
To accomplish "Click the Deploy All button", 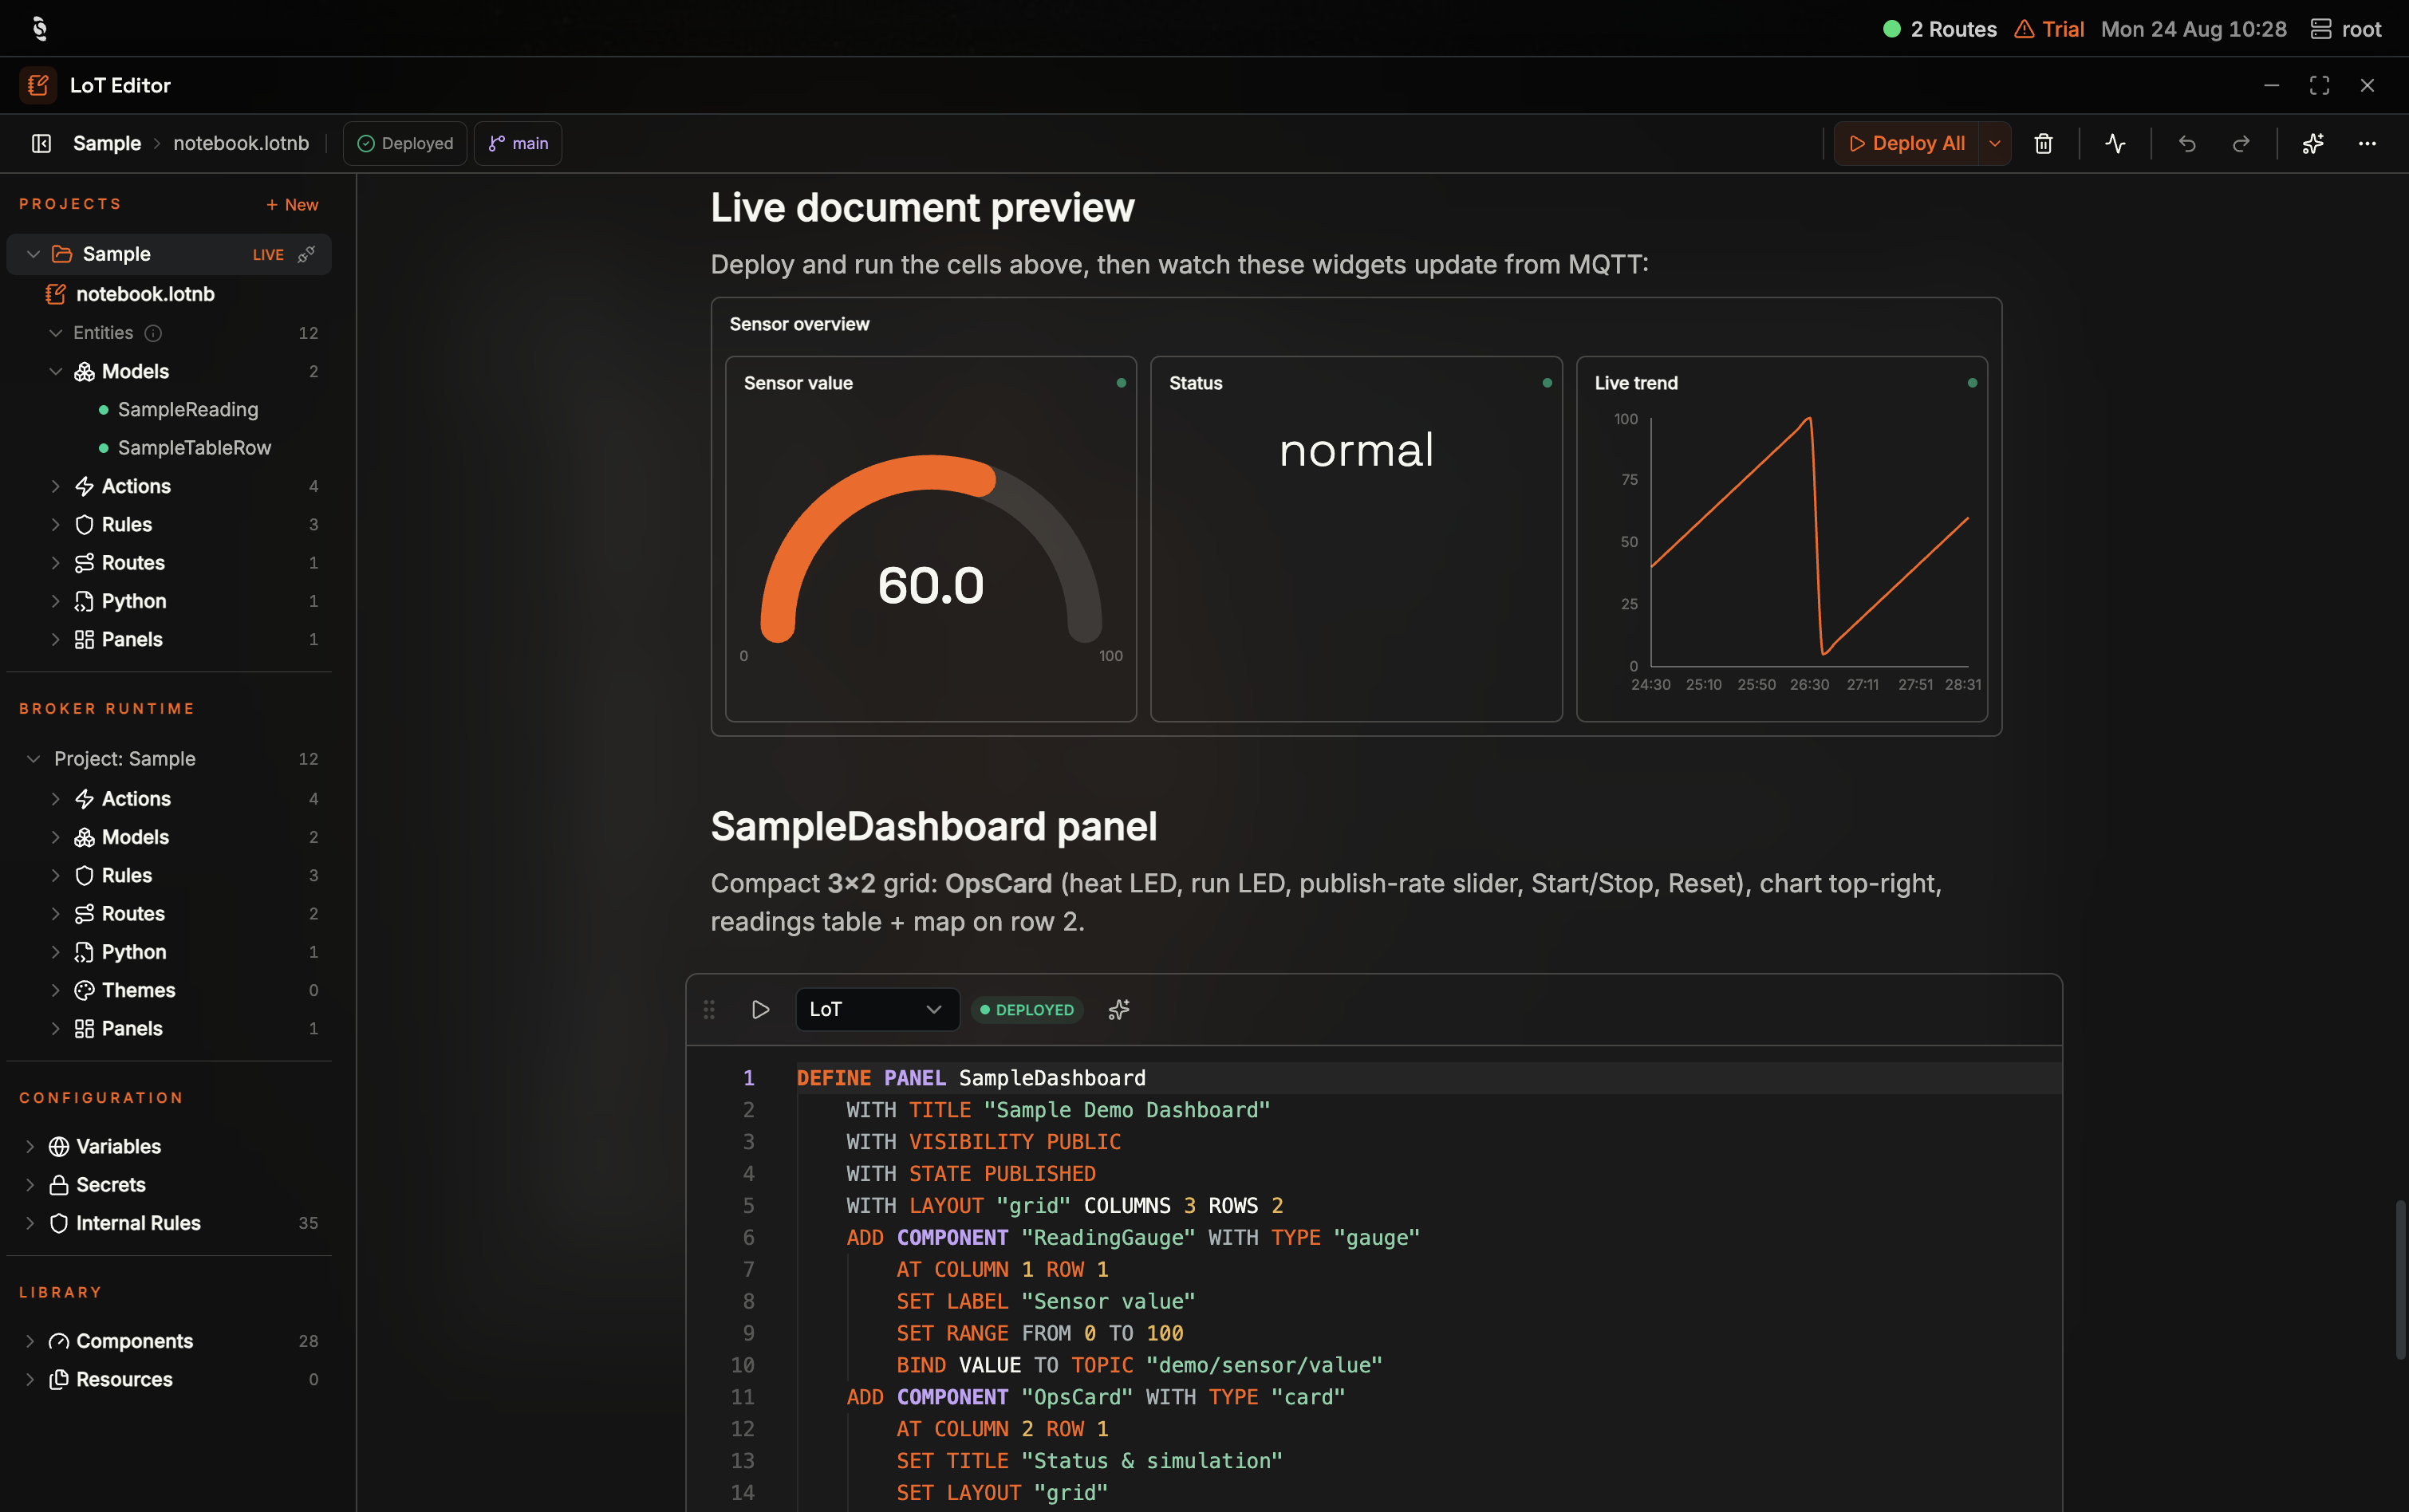I will (1907, 143).
